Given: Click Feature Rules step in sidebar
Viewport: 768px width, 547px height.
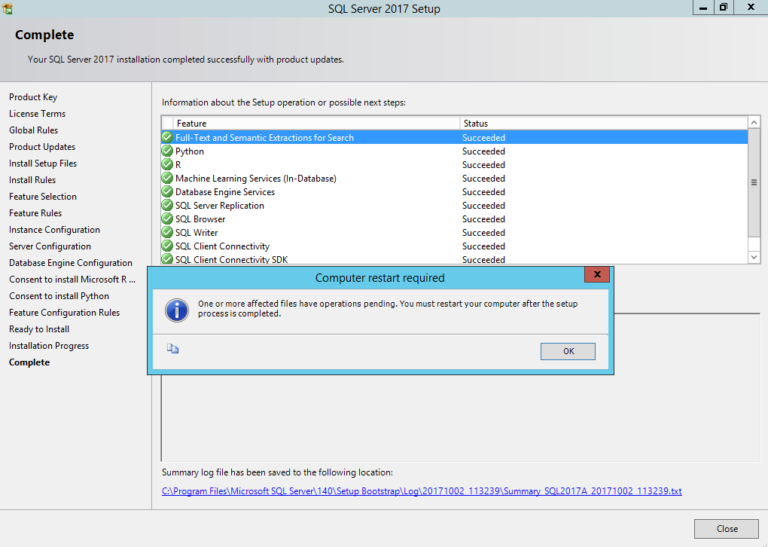Looking at the screenshot, I should click(35, 213).
